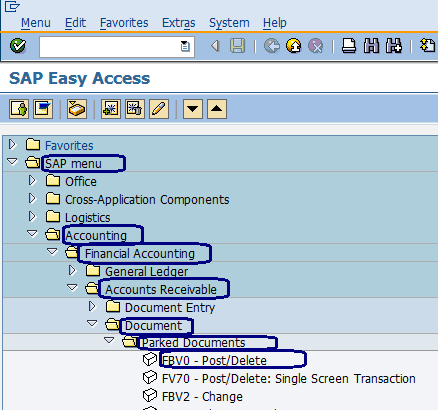Select the Cross-Application Components label
The height and width of the screenshot is (410, 438).
147,200
